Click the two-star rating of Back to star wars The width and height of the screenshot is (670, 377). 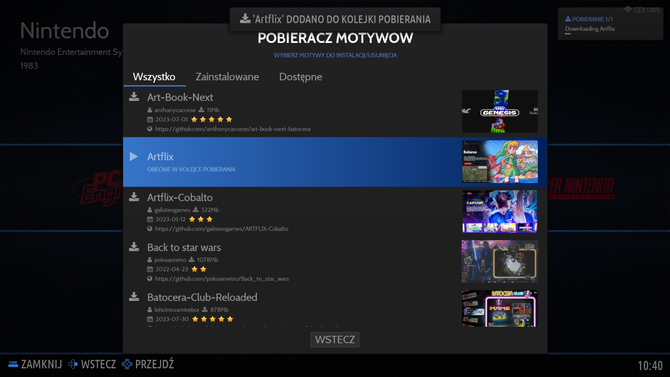[199, 269]
